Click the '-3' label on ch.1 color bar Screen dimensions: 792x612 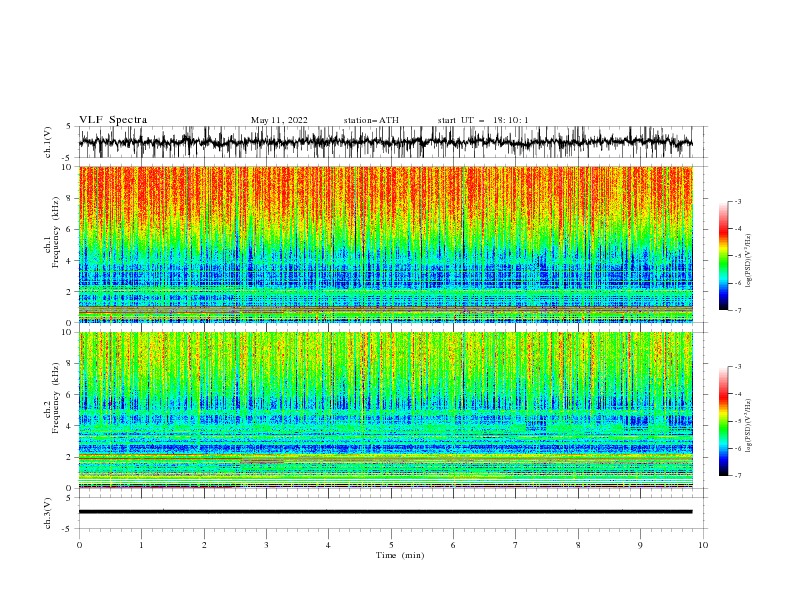coord(738,201)
